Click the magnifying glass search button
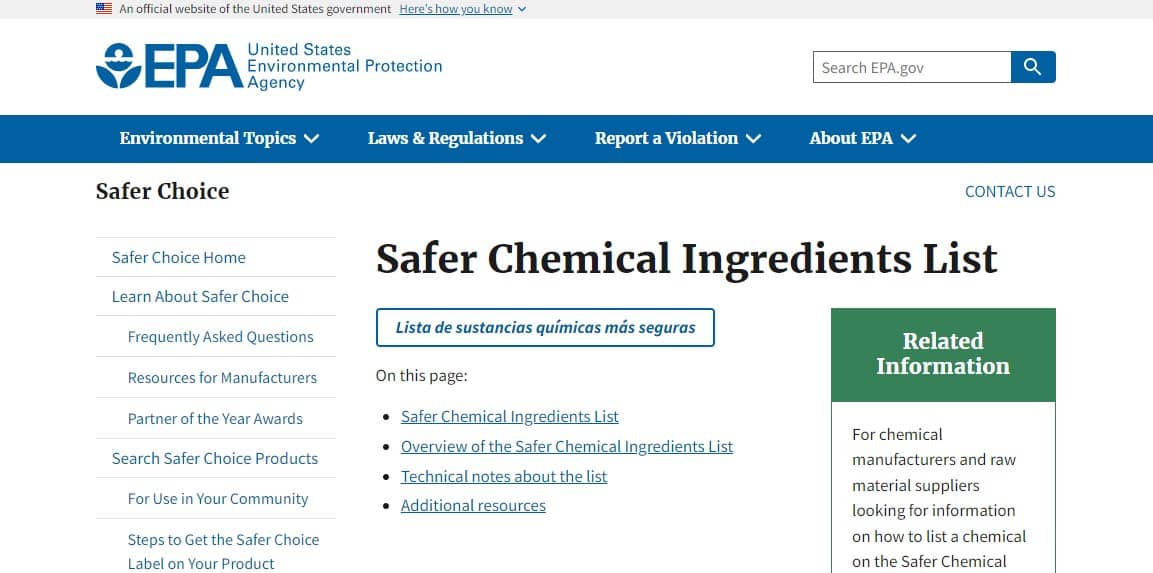Image resolution: width=1153 pixels, height=573 pixels. click(1033, 67)
